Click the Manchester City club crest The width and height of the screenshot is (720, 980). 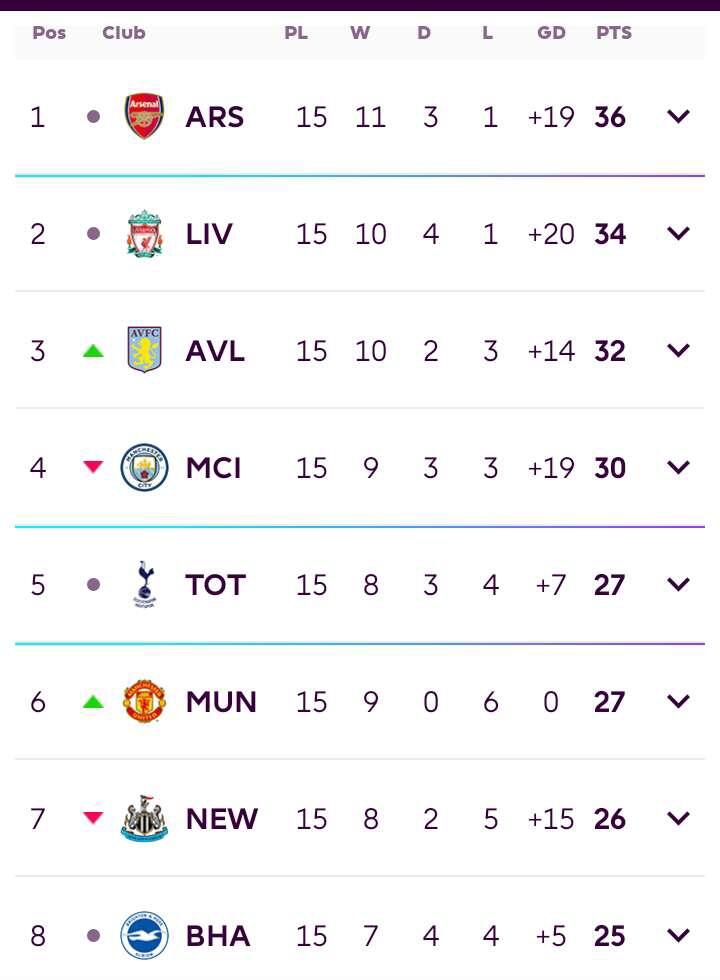[144, 467]
